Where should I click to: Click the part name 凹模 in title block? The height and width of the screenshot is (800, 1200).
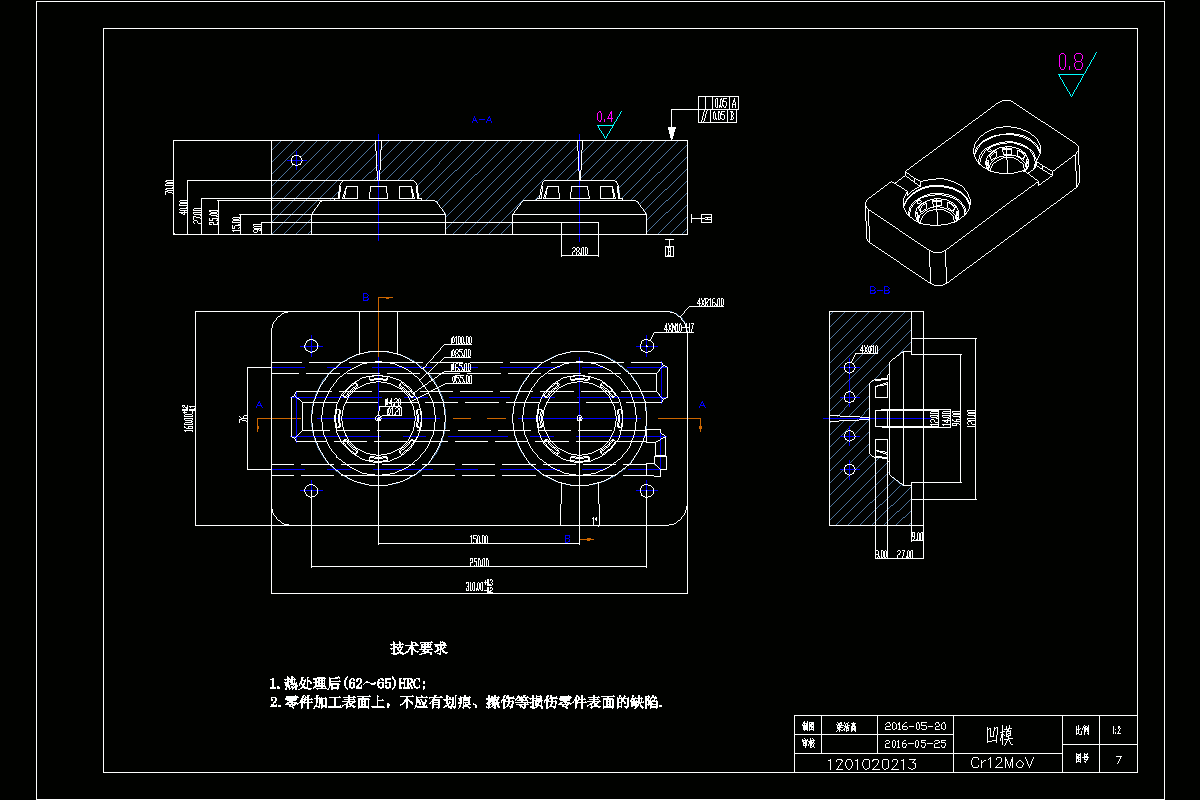pyautogui.click(x=1000, y=735)
